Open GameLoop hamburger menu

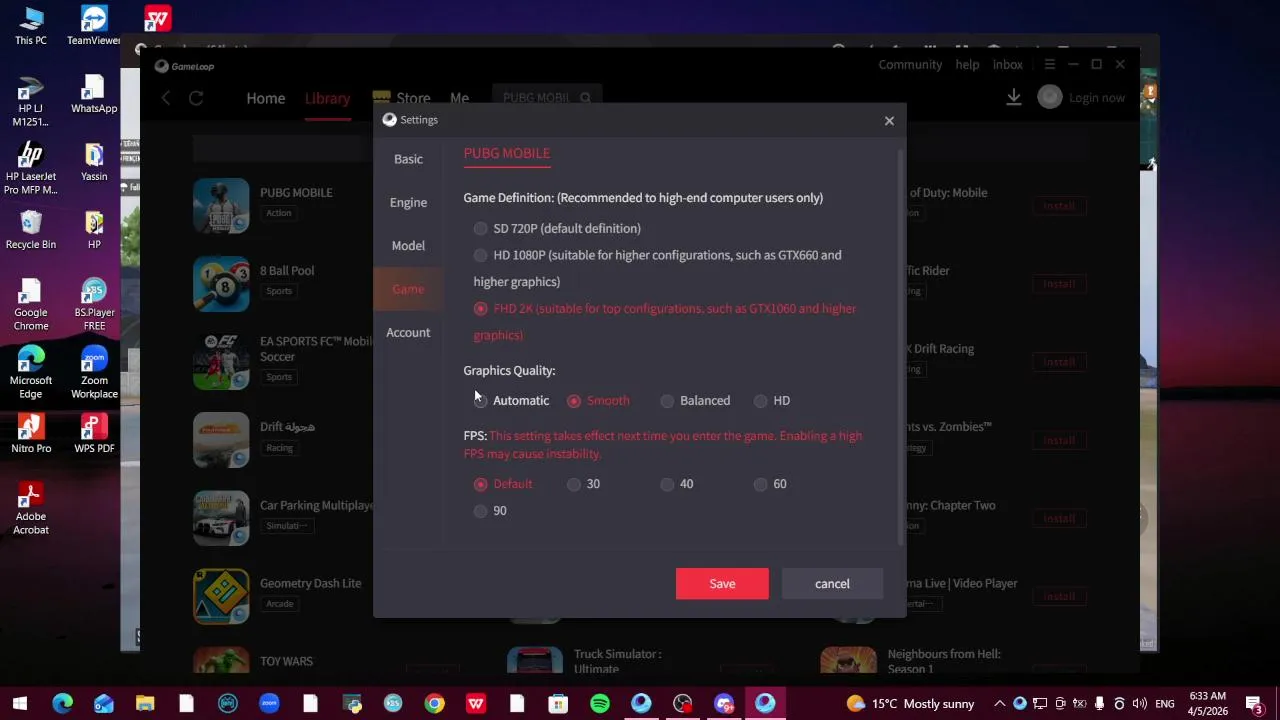pos(1049,65)
